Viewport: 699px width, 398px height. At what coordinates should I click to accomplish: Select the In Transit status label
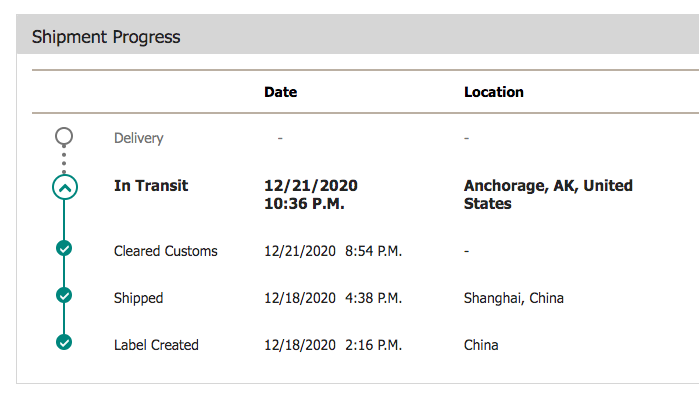pos(151,185)
